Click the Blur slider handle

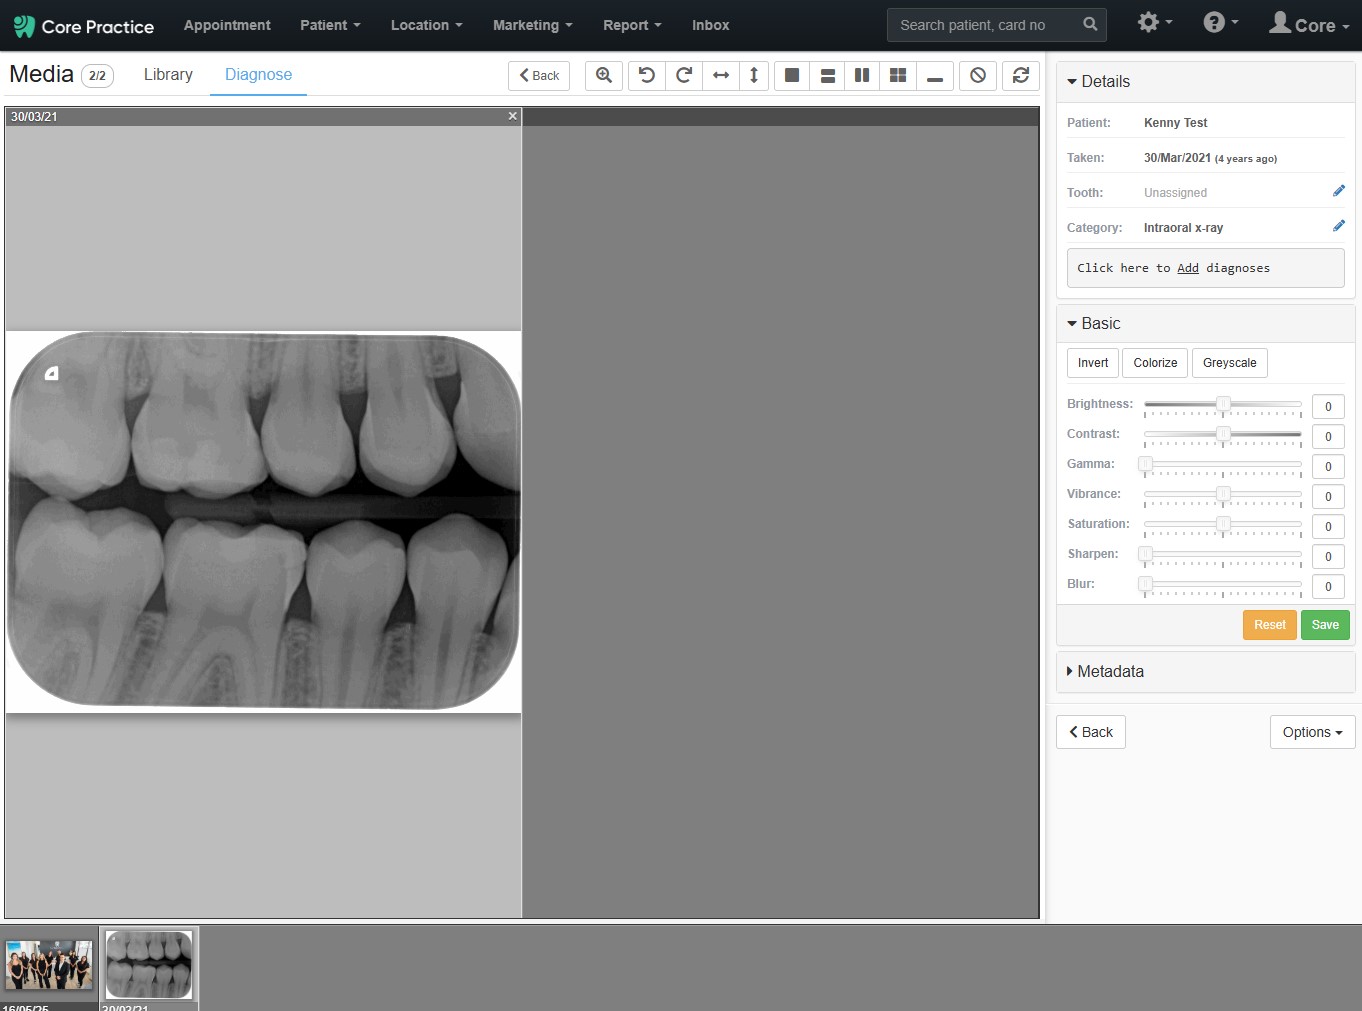click(1146, 584)
